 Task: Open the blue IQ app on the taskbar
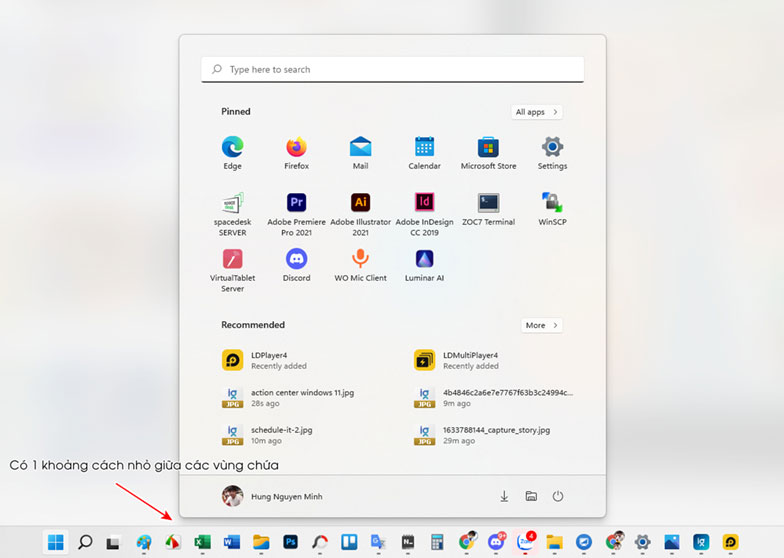coord(701,542)
